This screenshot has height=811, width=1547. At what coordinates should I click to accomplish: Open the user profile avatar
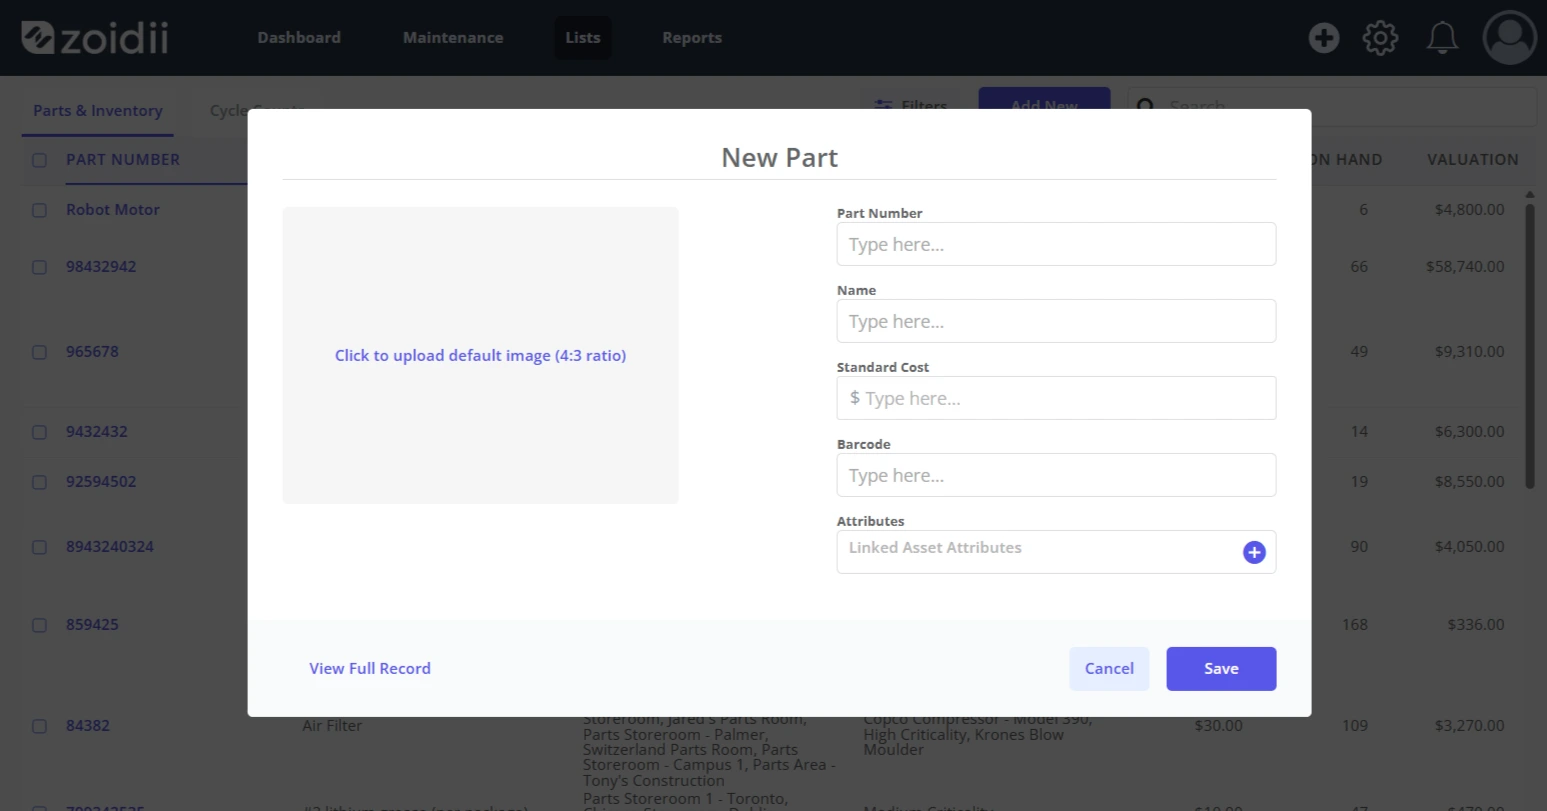1509,38
